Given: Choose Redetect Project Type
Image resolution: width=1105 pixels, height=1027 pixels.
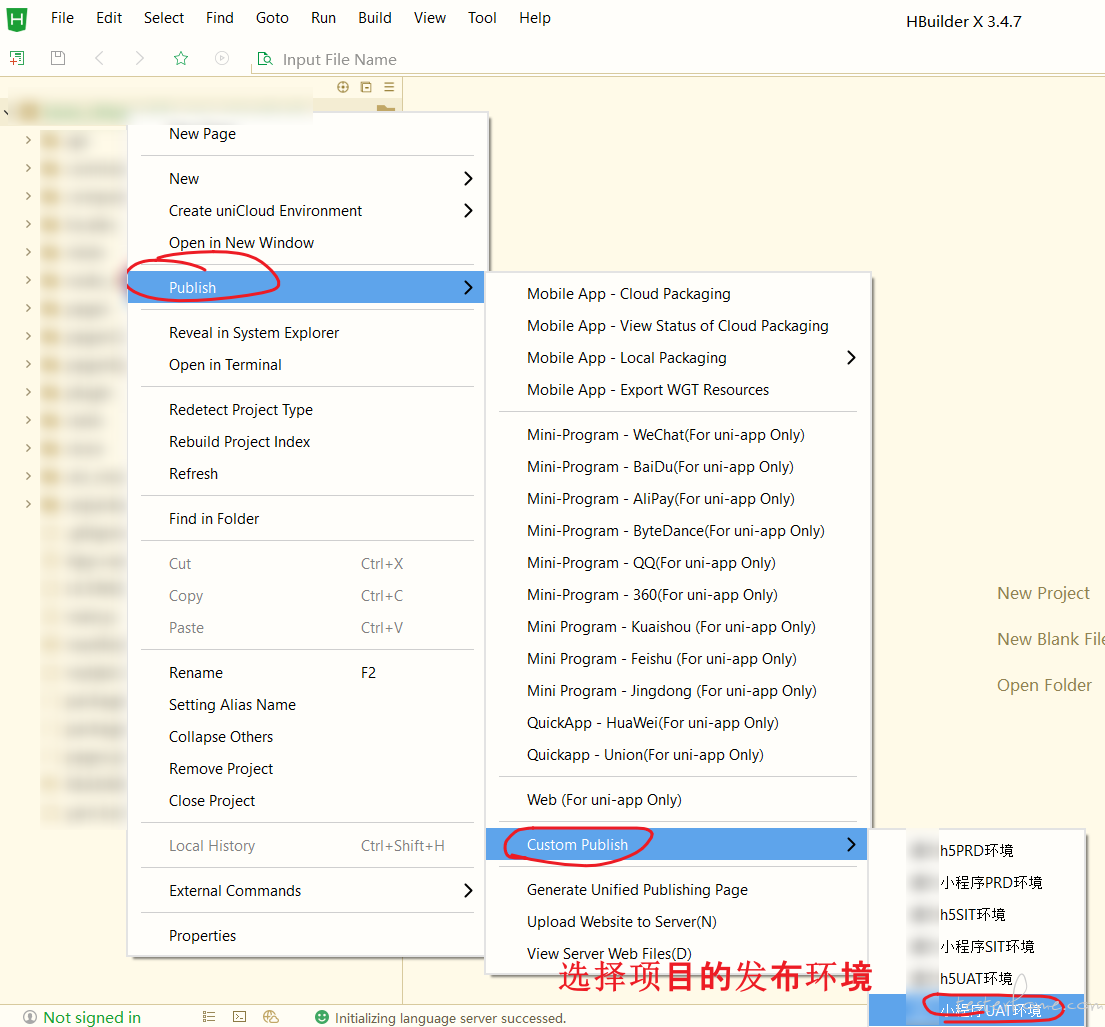Looking at the screenshot, I should click(x=241, y=410).
